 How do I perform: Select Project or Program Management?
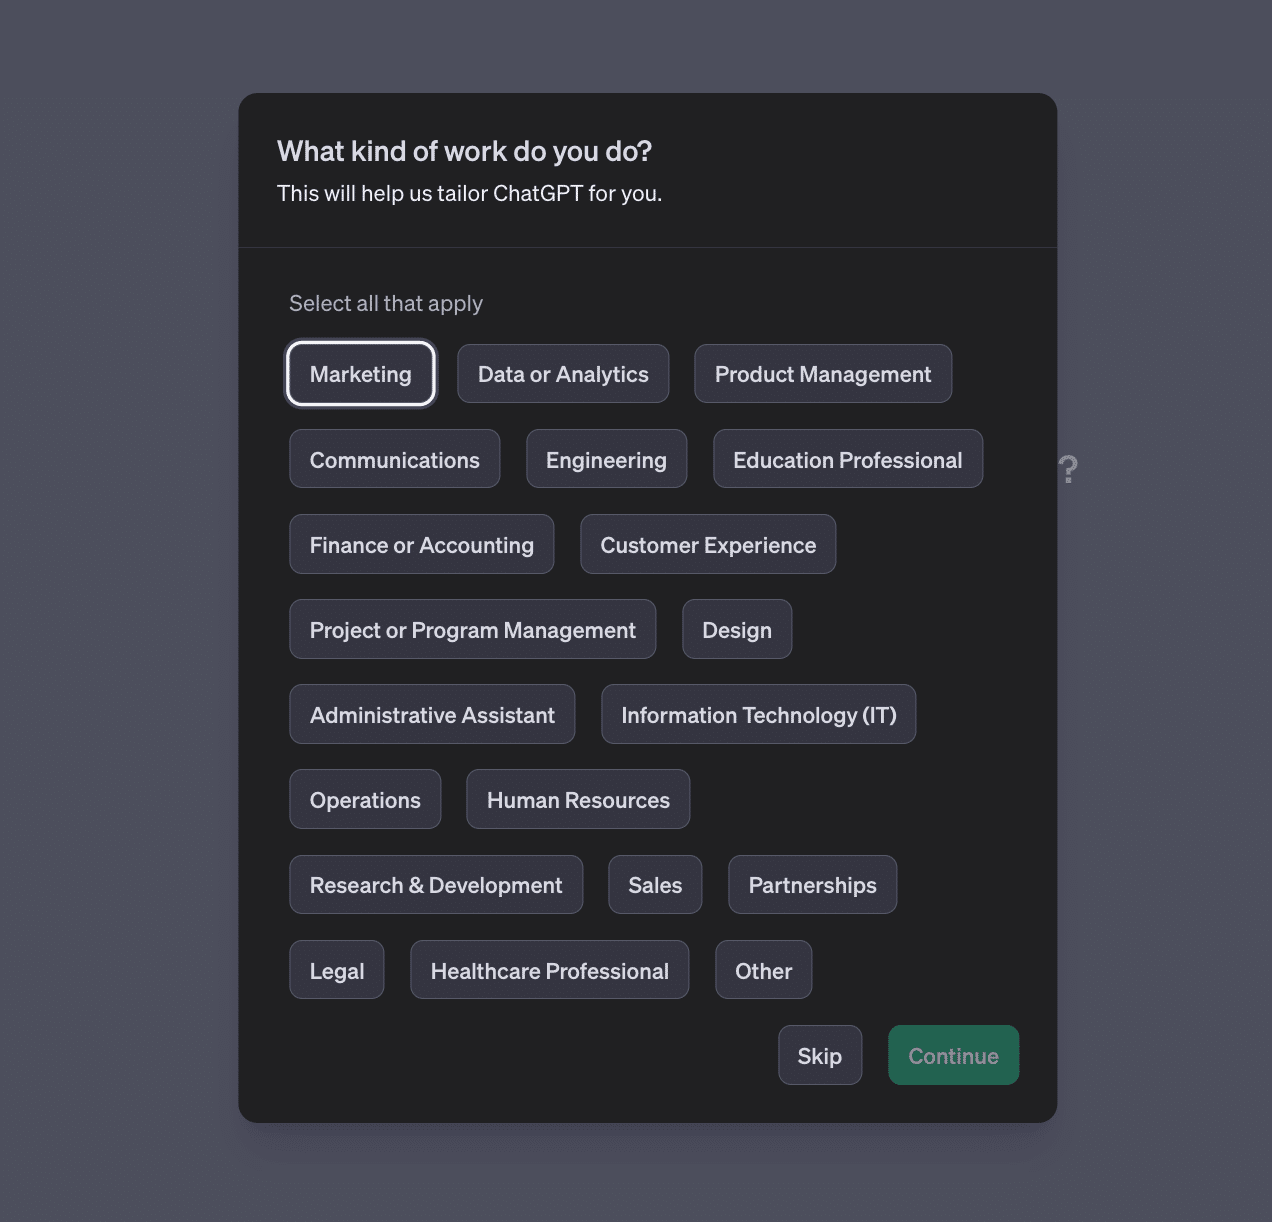472,630
